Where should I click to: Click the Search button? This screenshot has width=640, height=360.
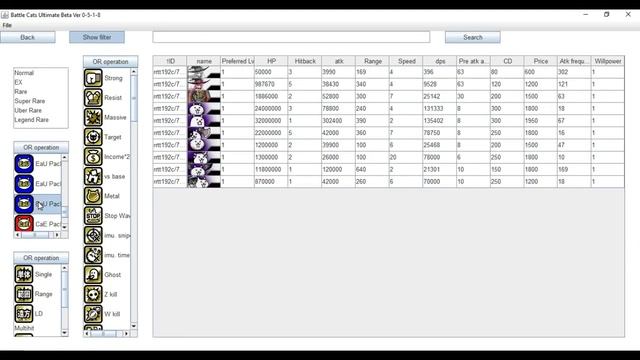click(473, 37)
